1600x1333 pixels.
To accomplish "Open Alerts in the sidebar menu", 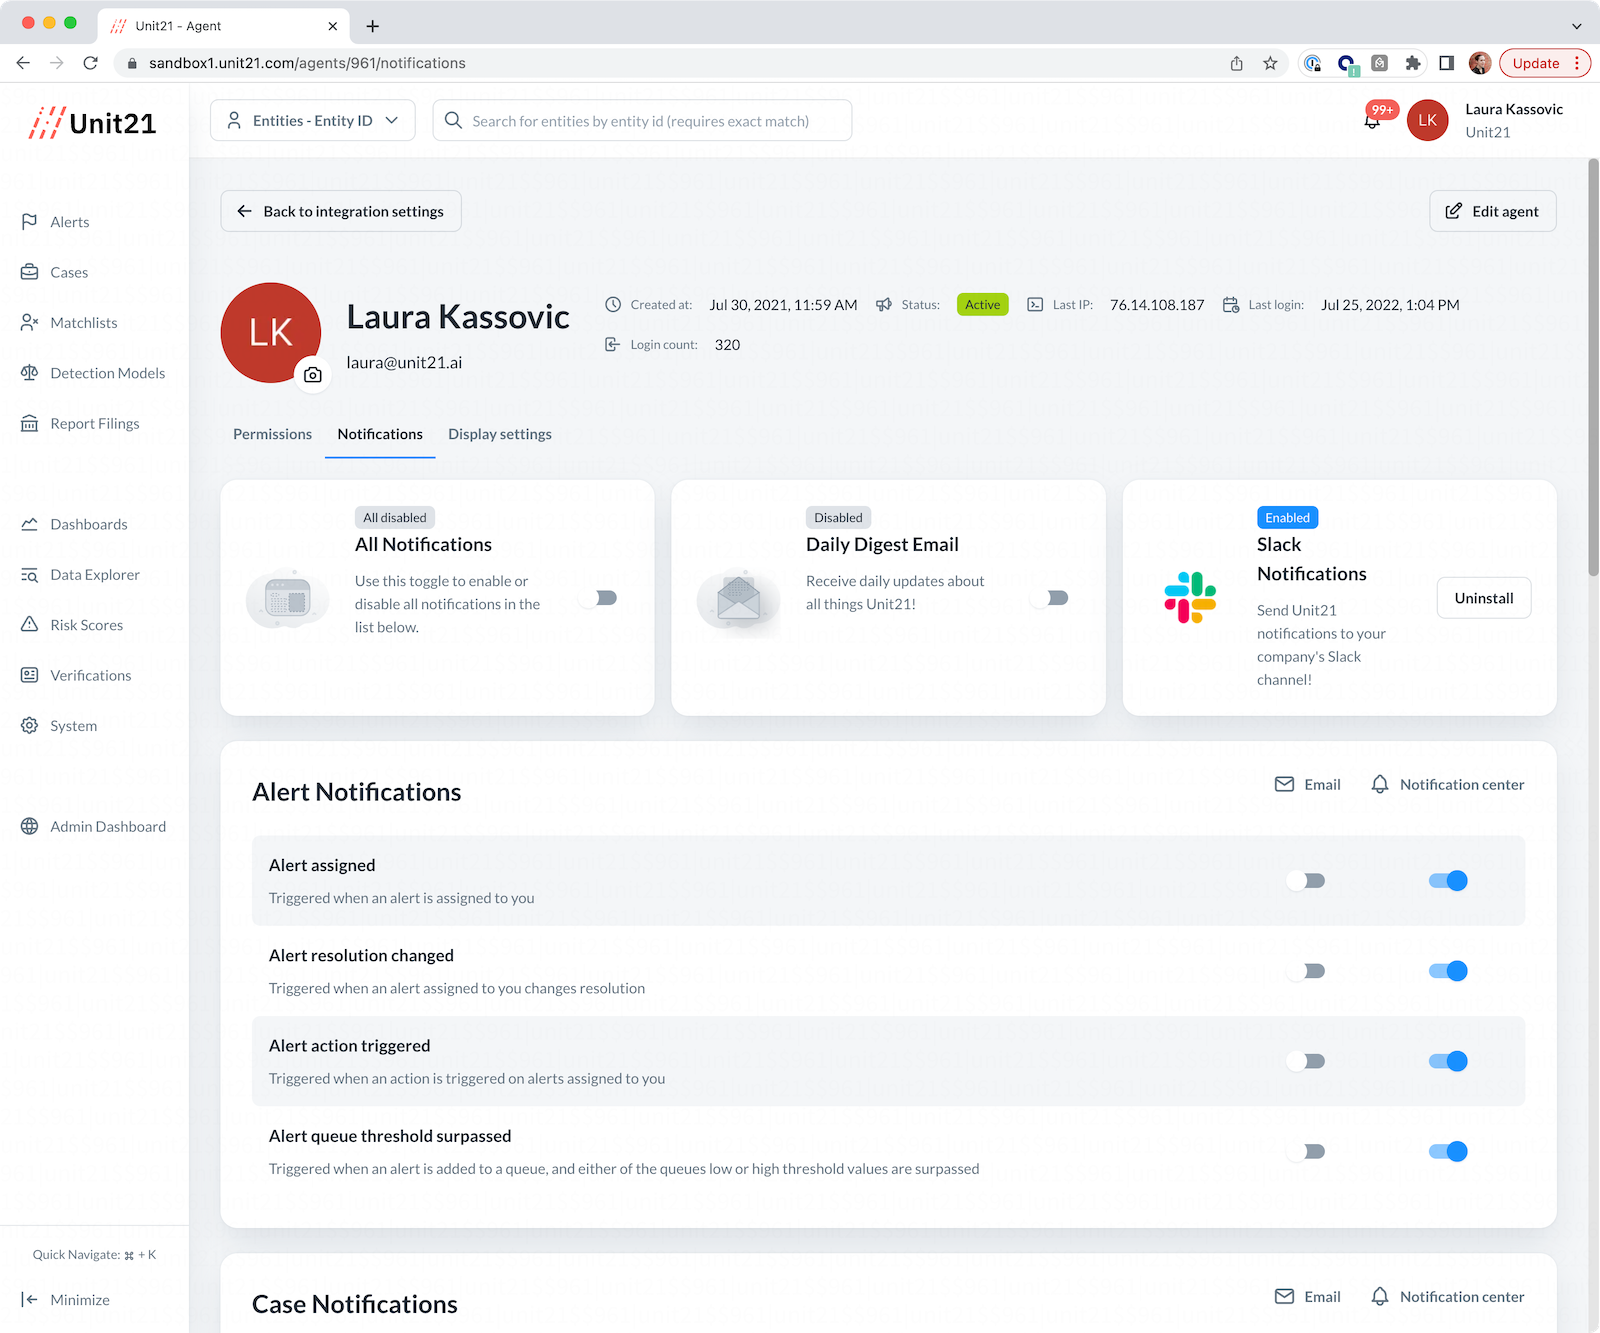I will click(x=70, y=222).
